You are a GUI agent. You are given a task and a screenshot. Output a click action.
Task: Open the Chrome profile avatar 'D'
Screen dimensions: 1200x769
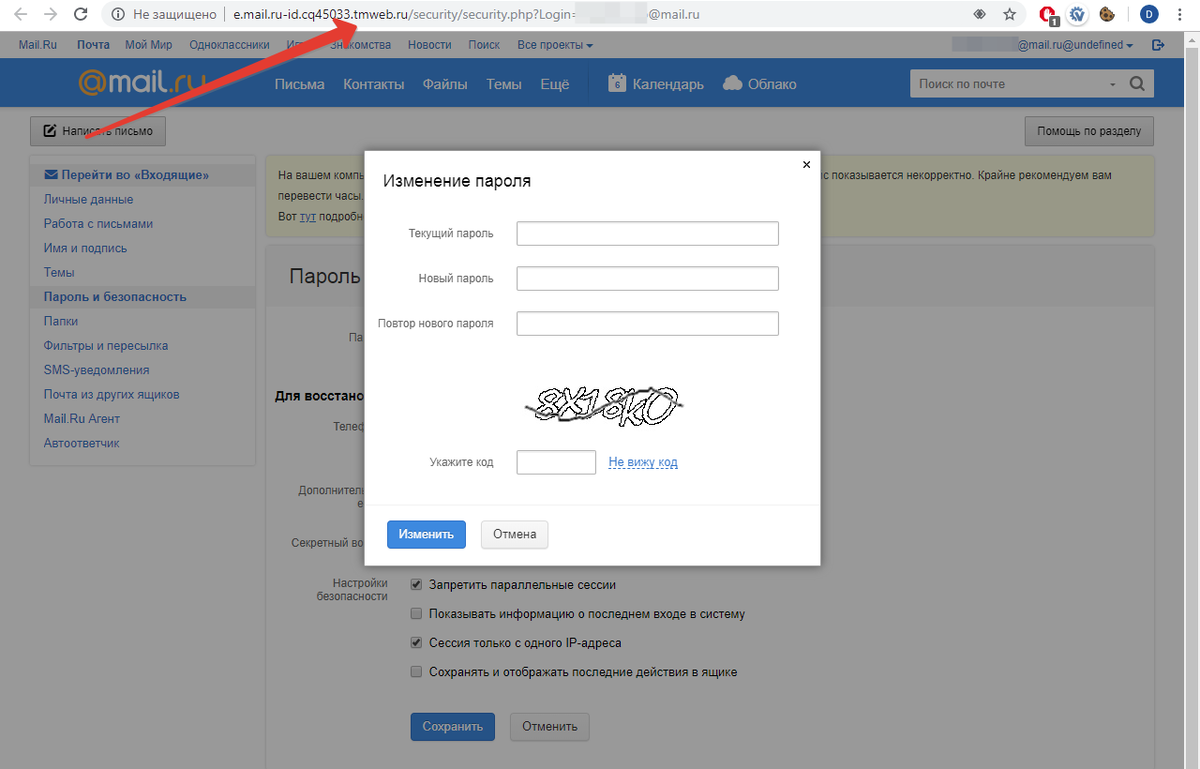click(1148, 15)
